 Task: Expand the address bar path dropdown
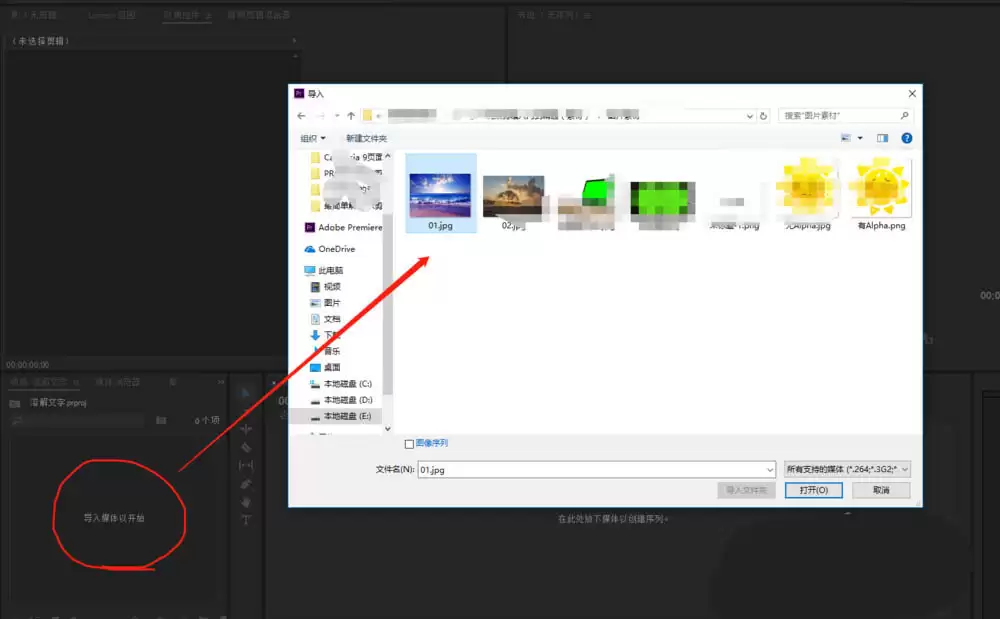[750, 116]
